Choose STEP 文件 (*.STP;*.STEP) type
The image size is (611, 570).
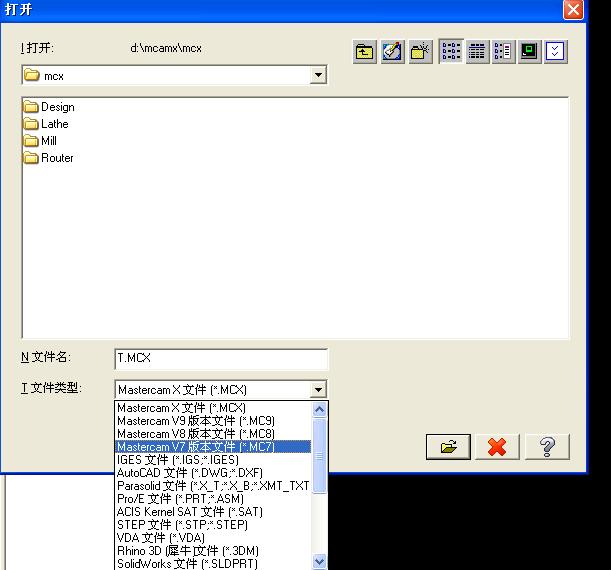pyautogui.click(x=213, y=525)
